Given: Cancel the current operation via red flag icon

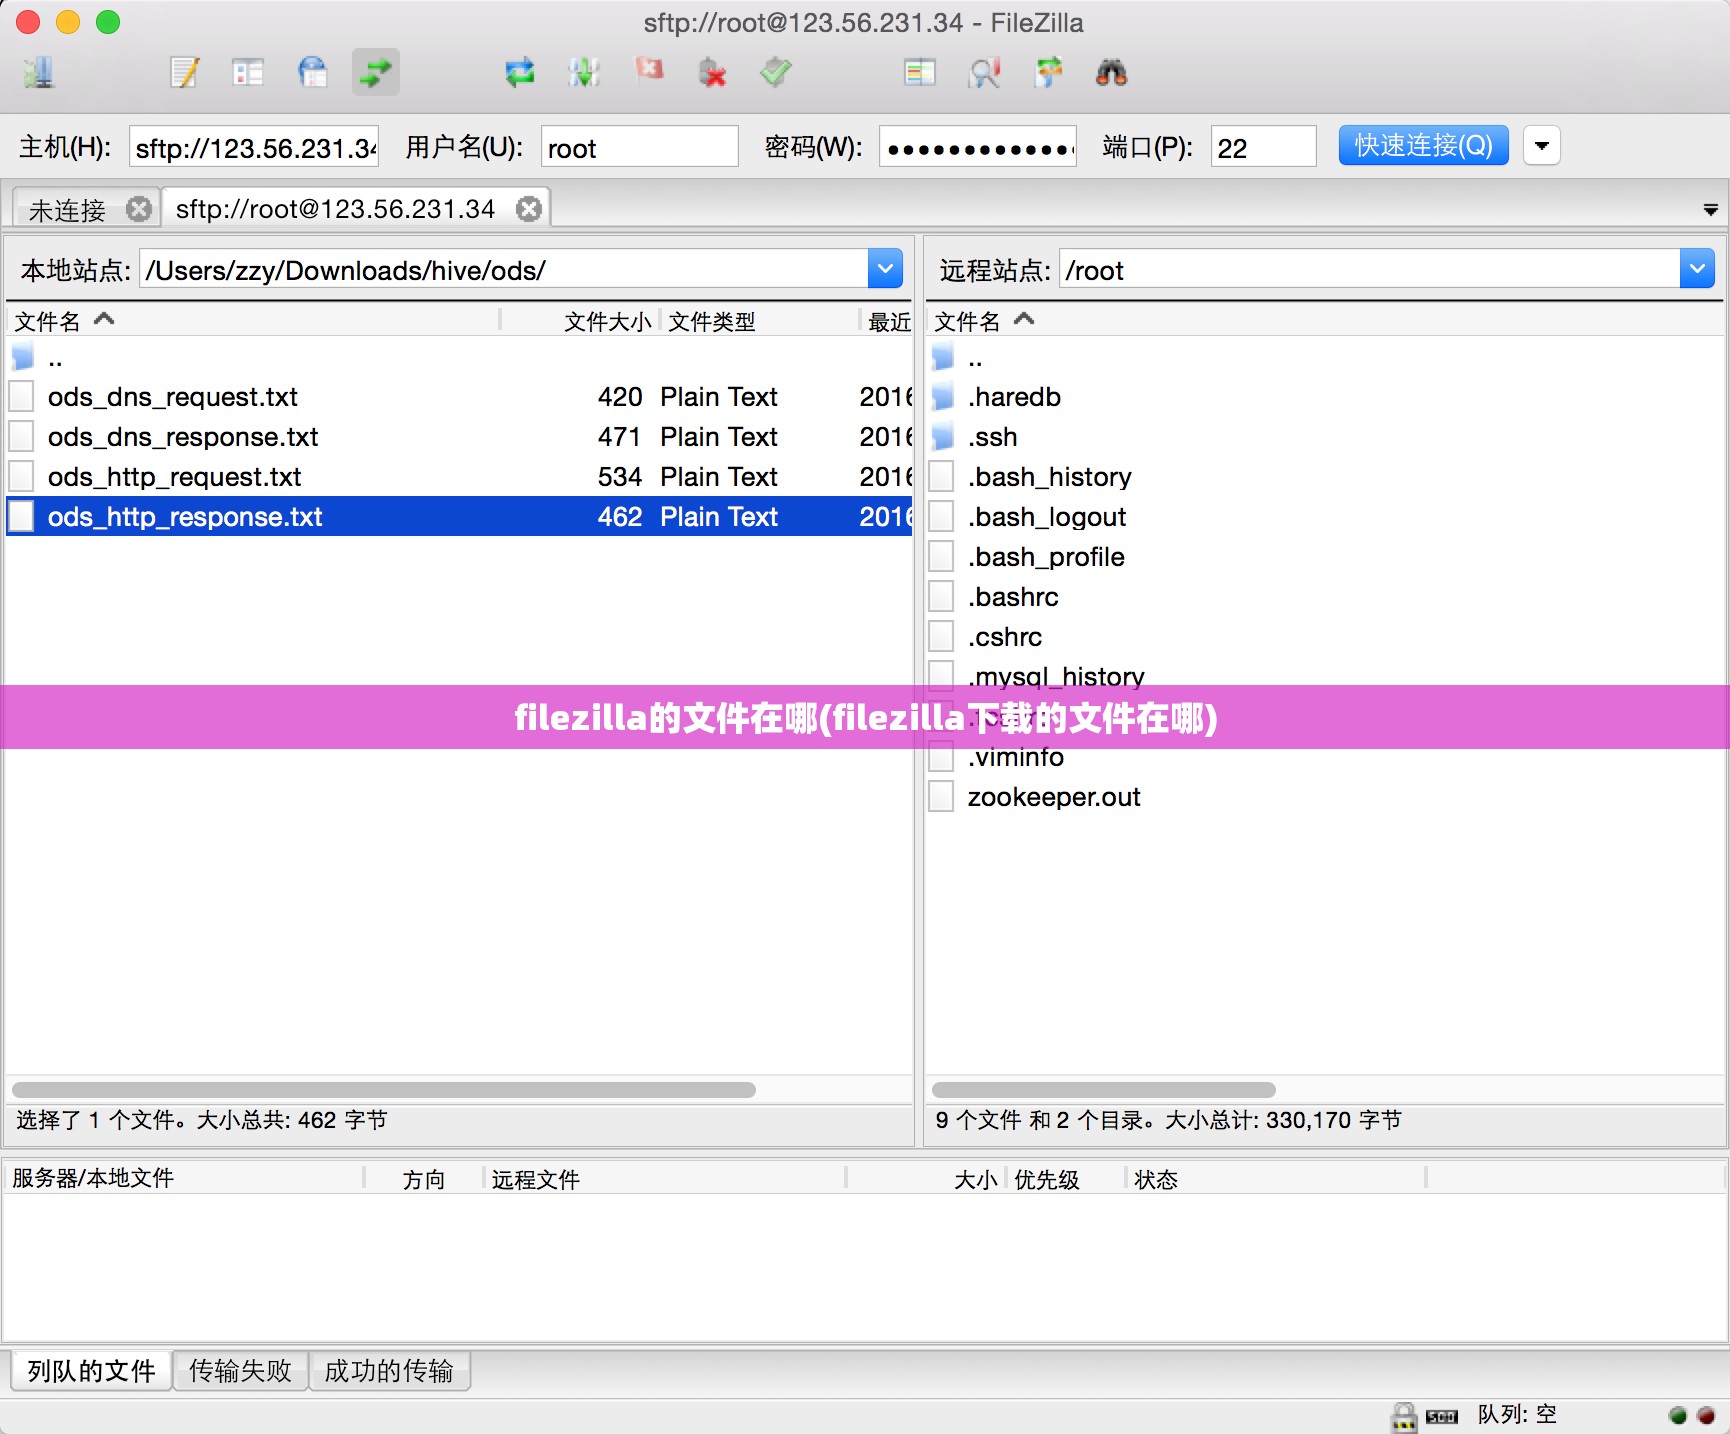Looking at the screenshot, I should click(x=649, y=70).
